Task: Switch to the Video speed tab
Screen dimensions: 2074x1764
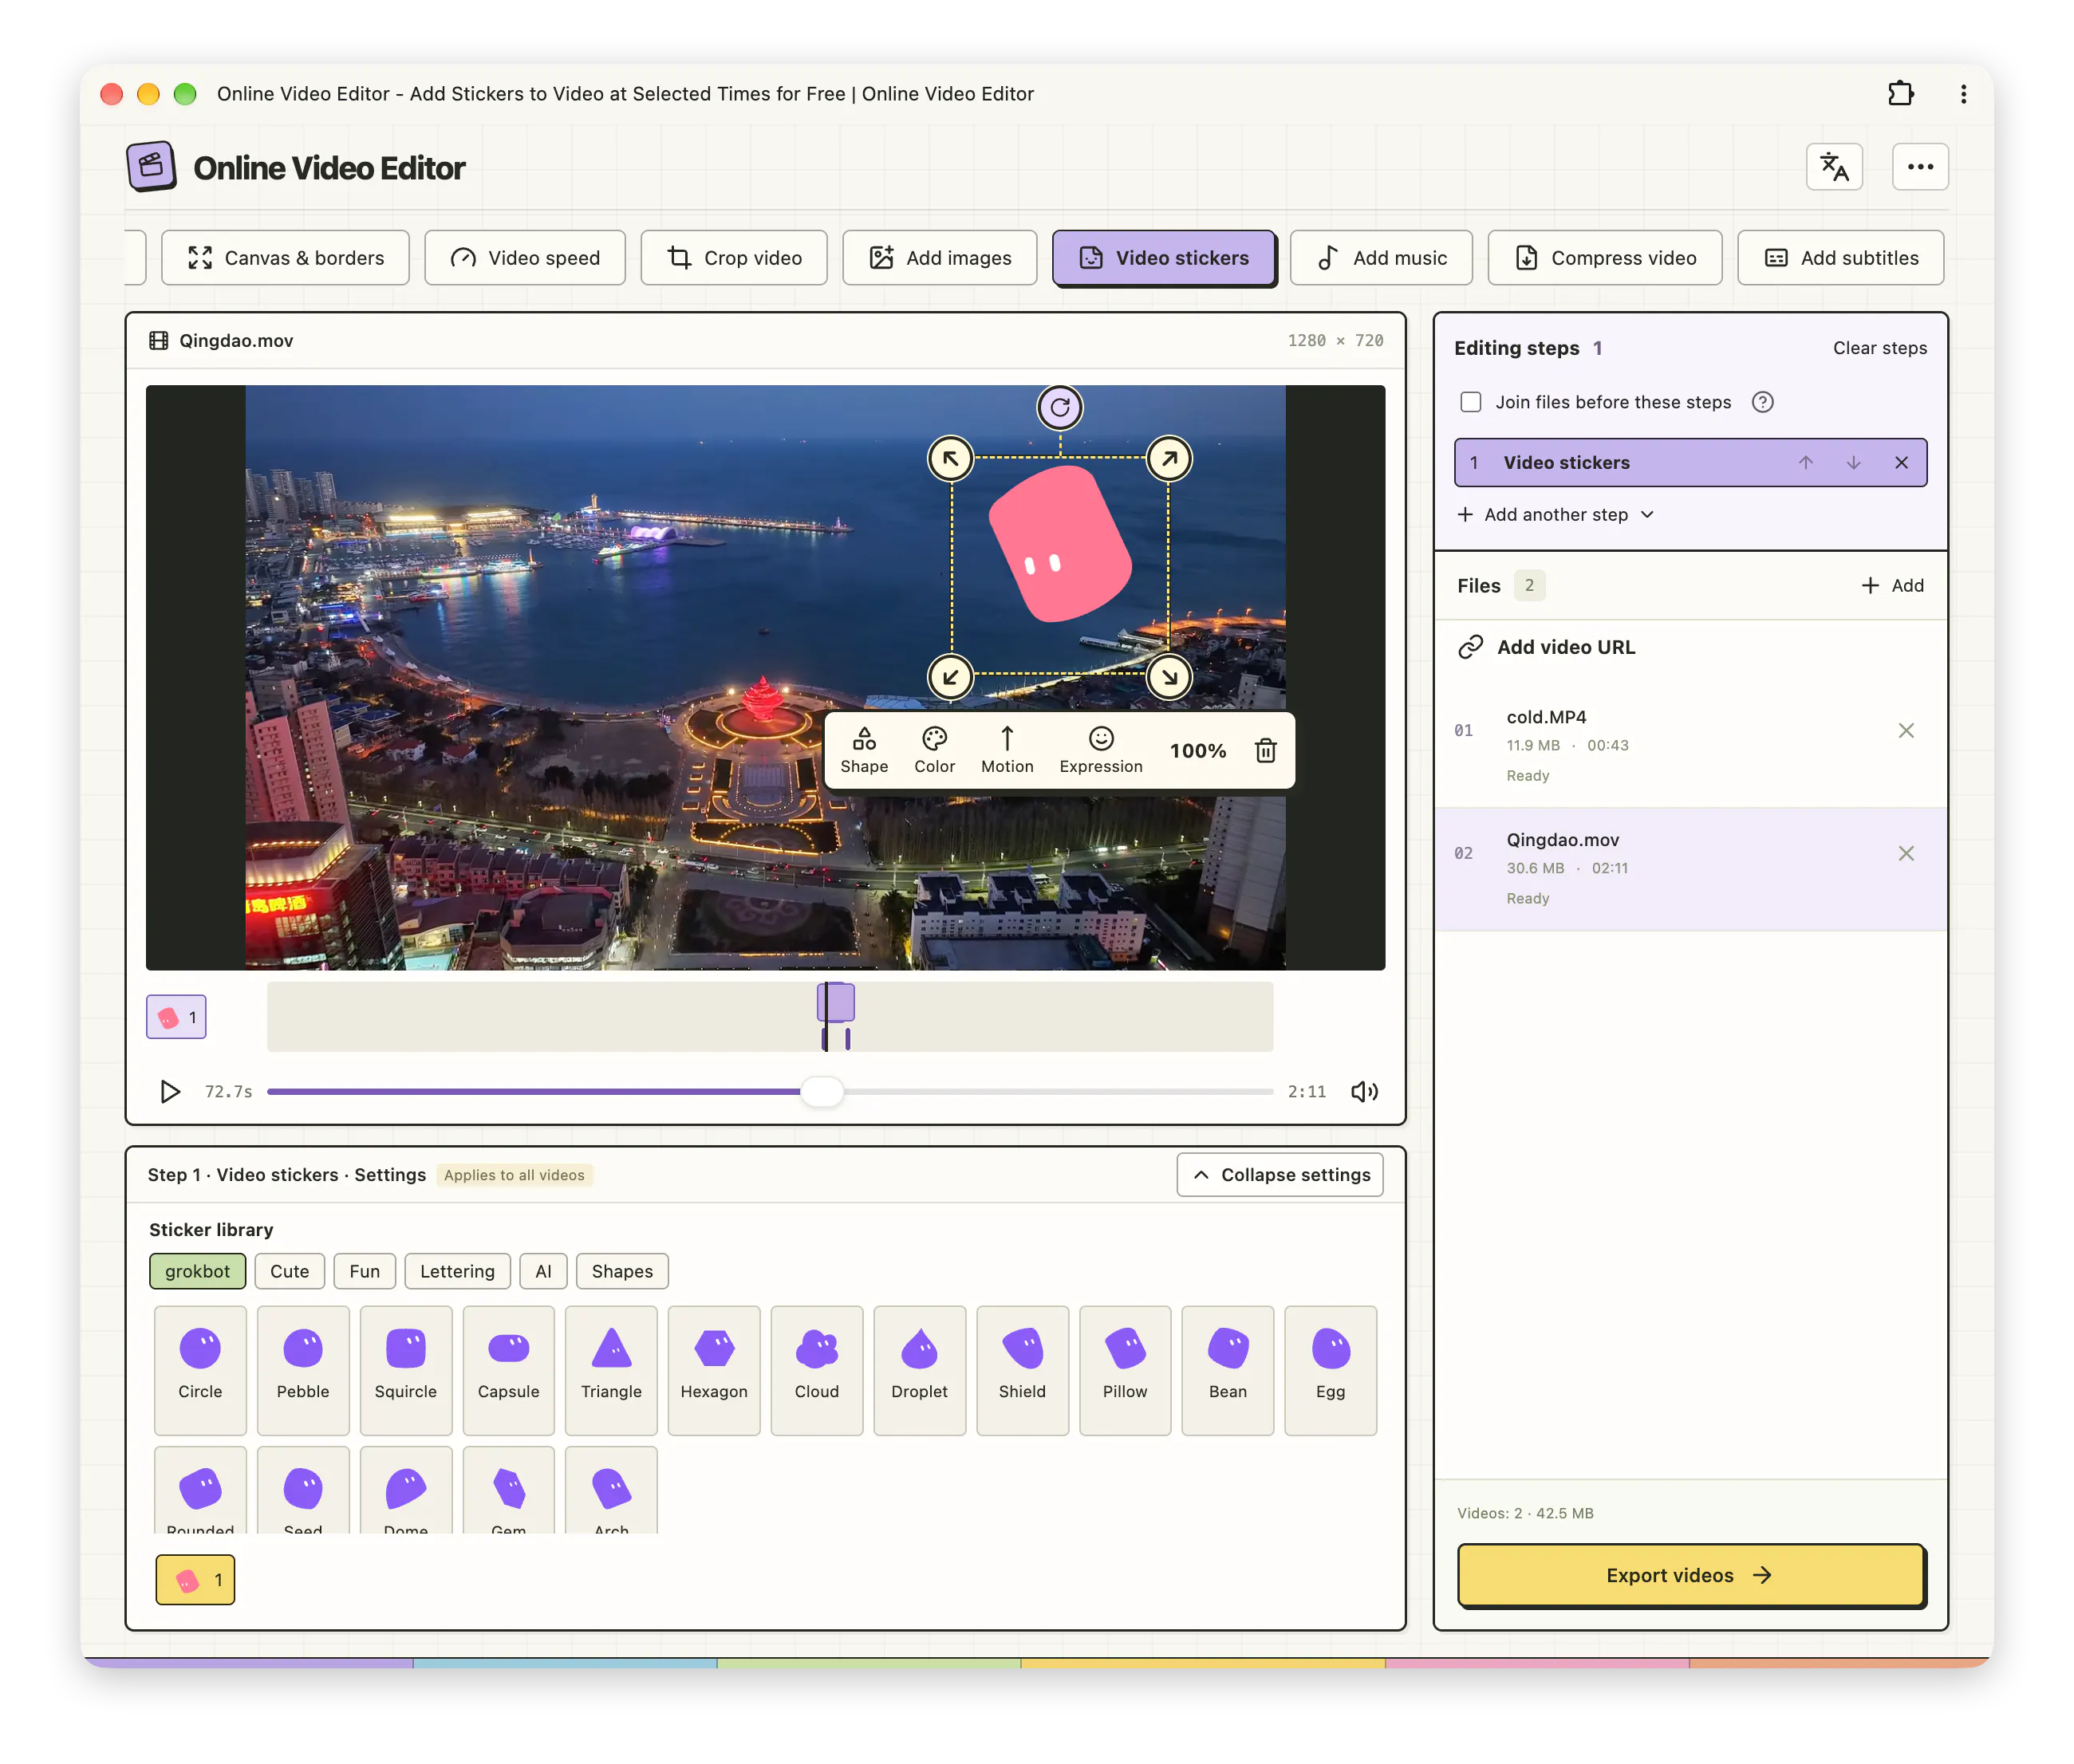Action: click(x=524, y=258)
